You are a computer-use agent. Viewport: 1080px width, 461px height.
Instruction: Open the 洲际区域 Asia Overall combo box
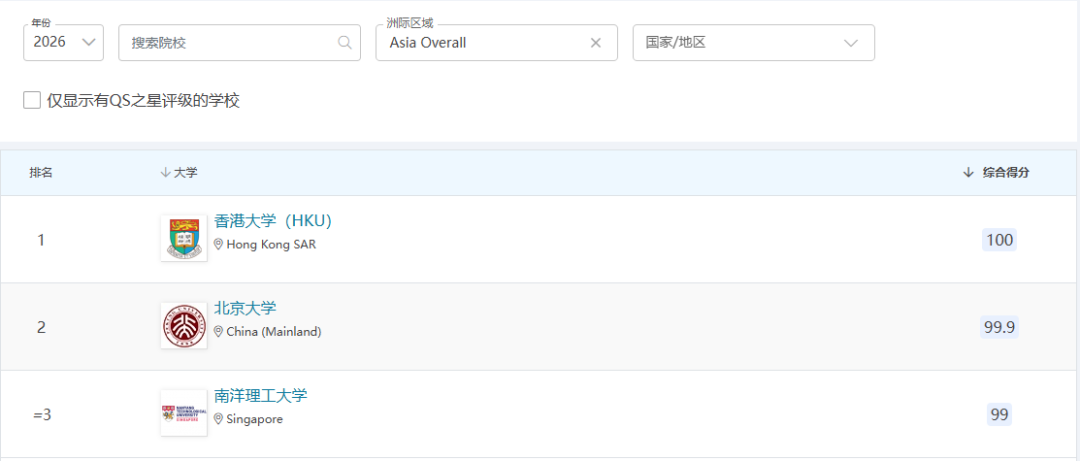click(480, 43)
